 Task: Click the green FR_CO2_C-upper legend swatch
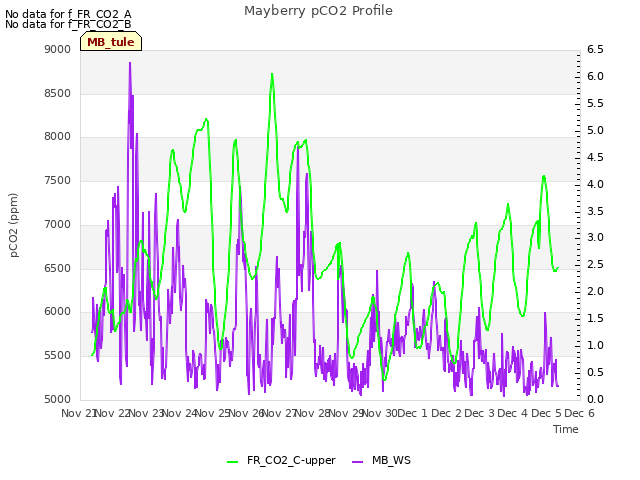click(232, 462)
